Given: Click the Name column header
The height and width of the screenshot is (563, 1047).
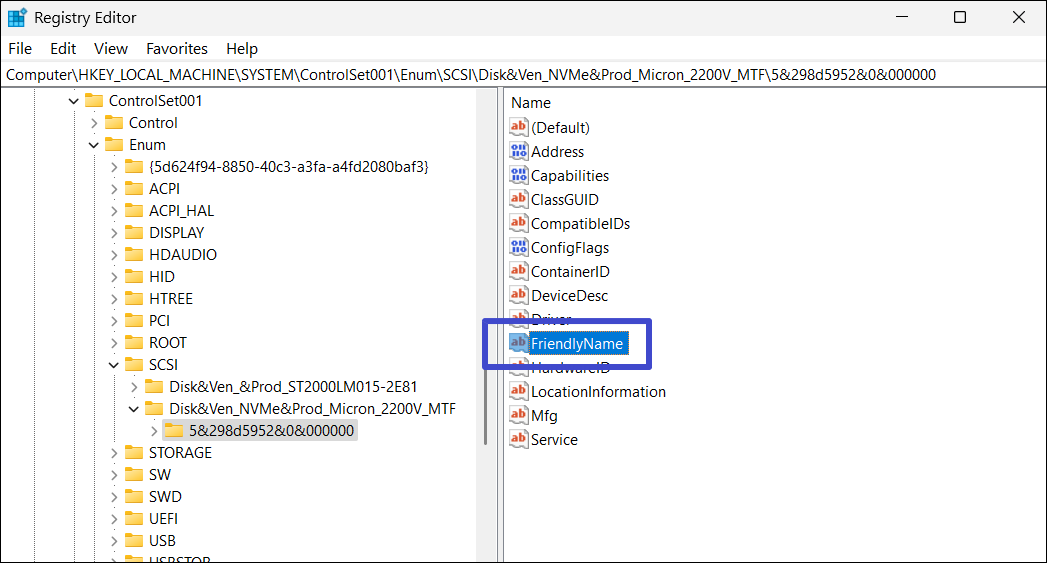Looking at the screenshot, I should click(531, 103).
